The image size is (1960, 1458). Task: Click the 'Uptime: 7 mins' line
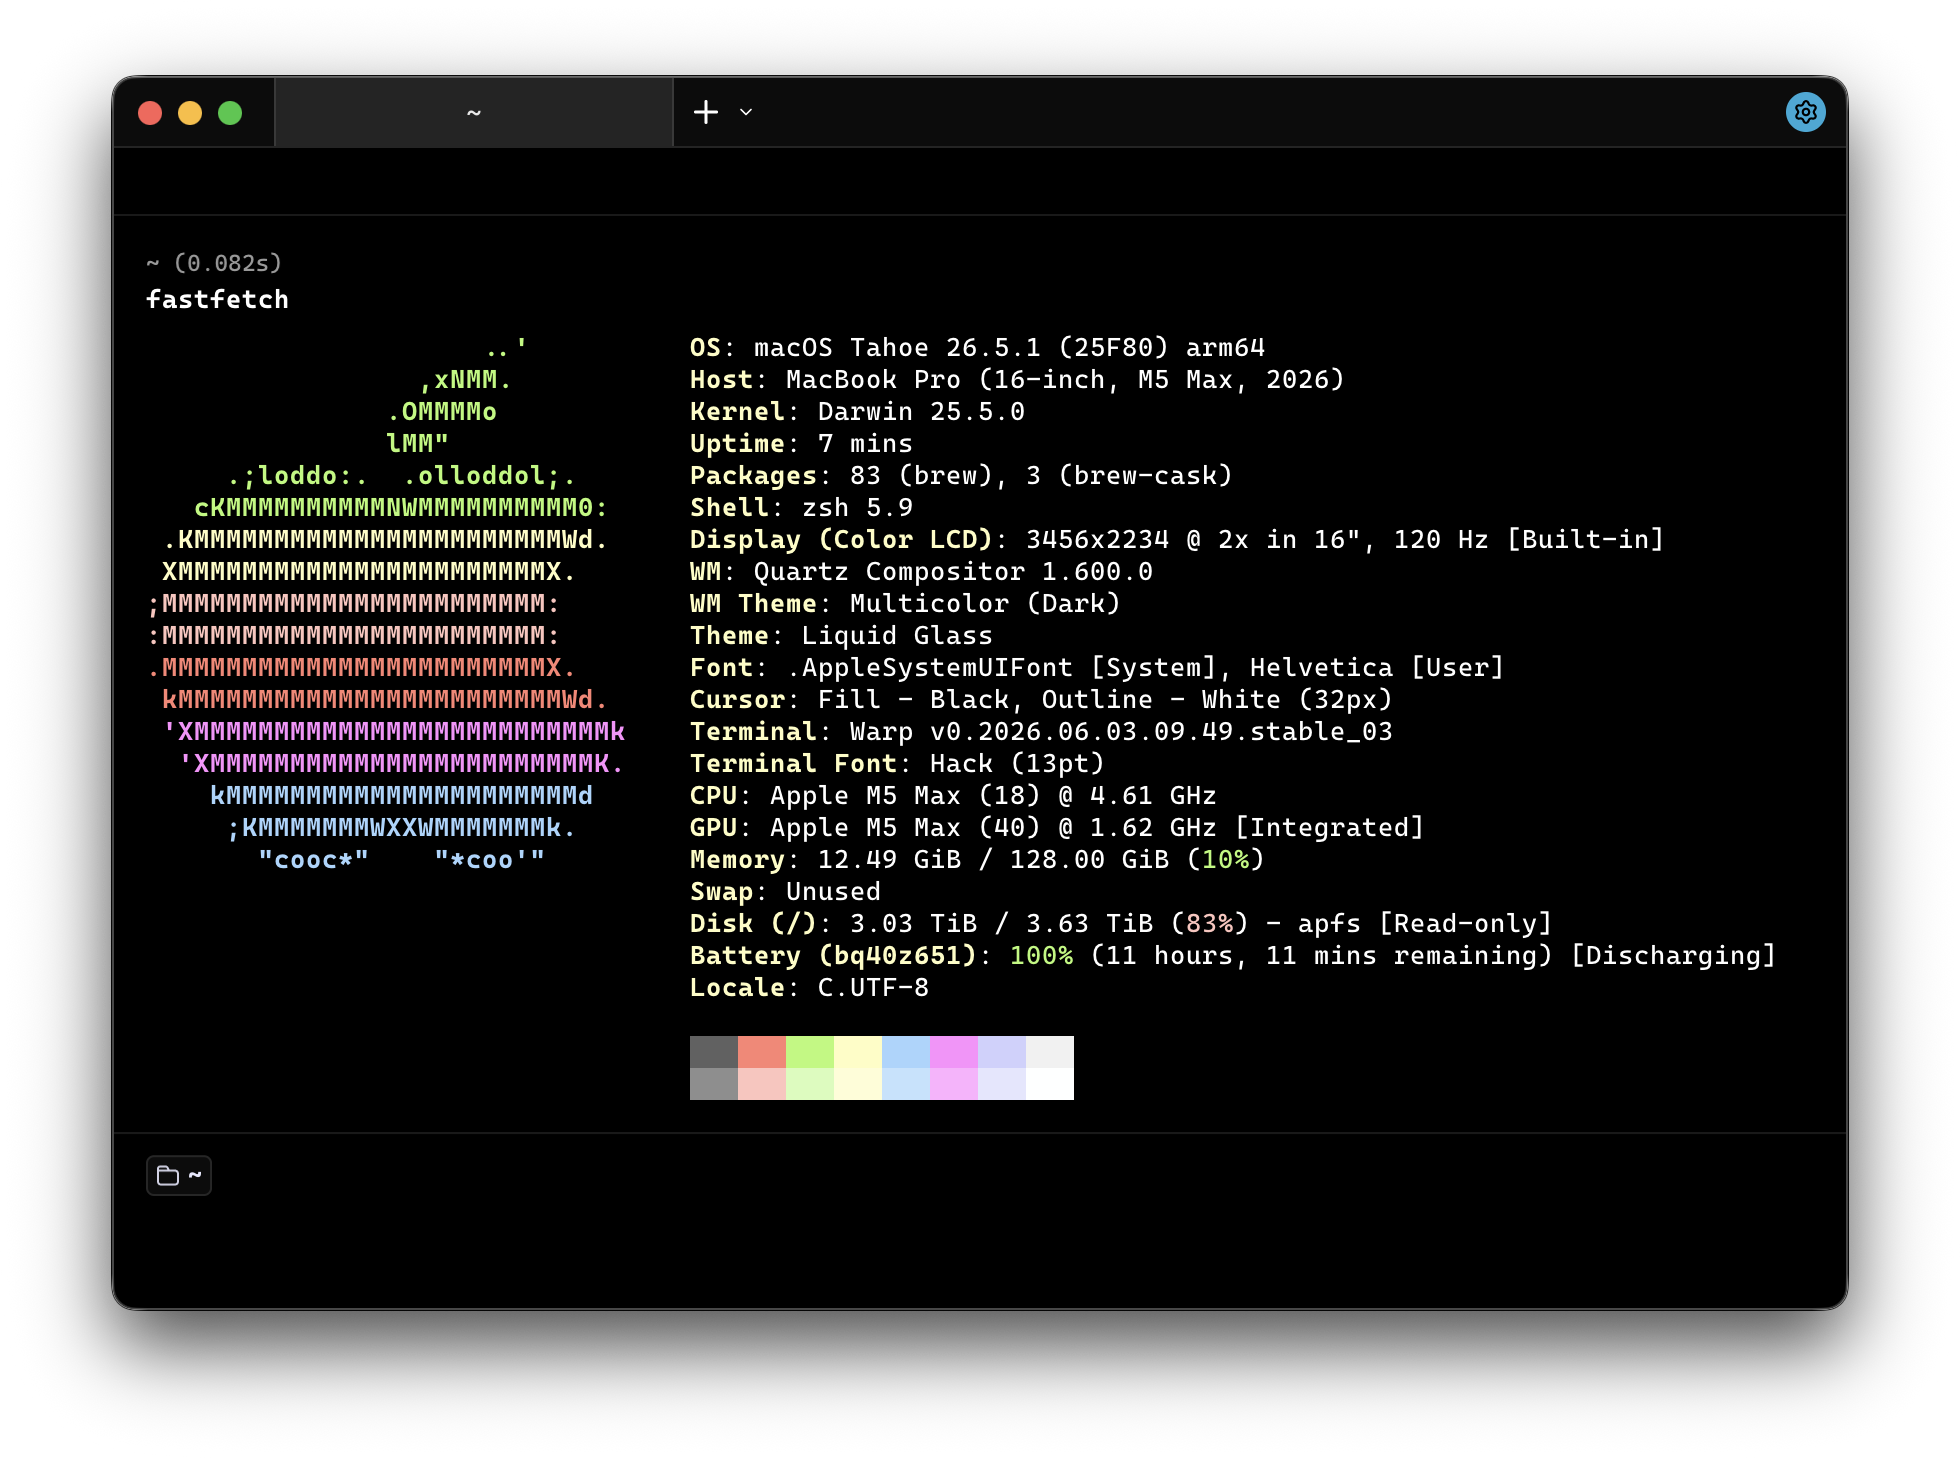(801, 443)
